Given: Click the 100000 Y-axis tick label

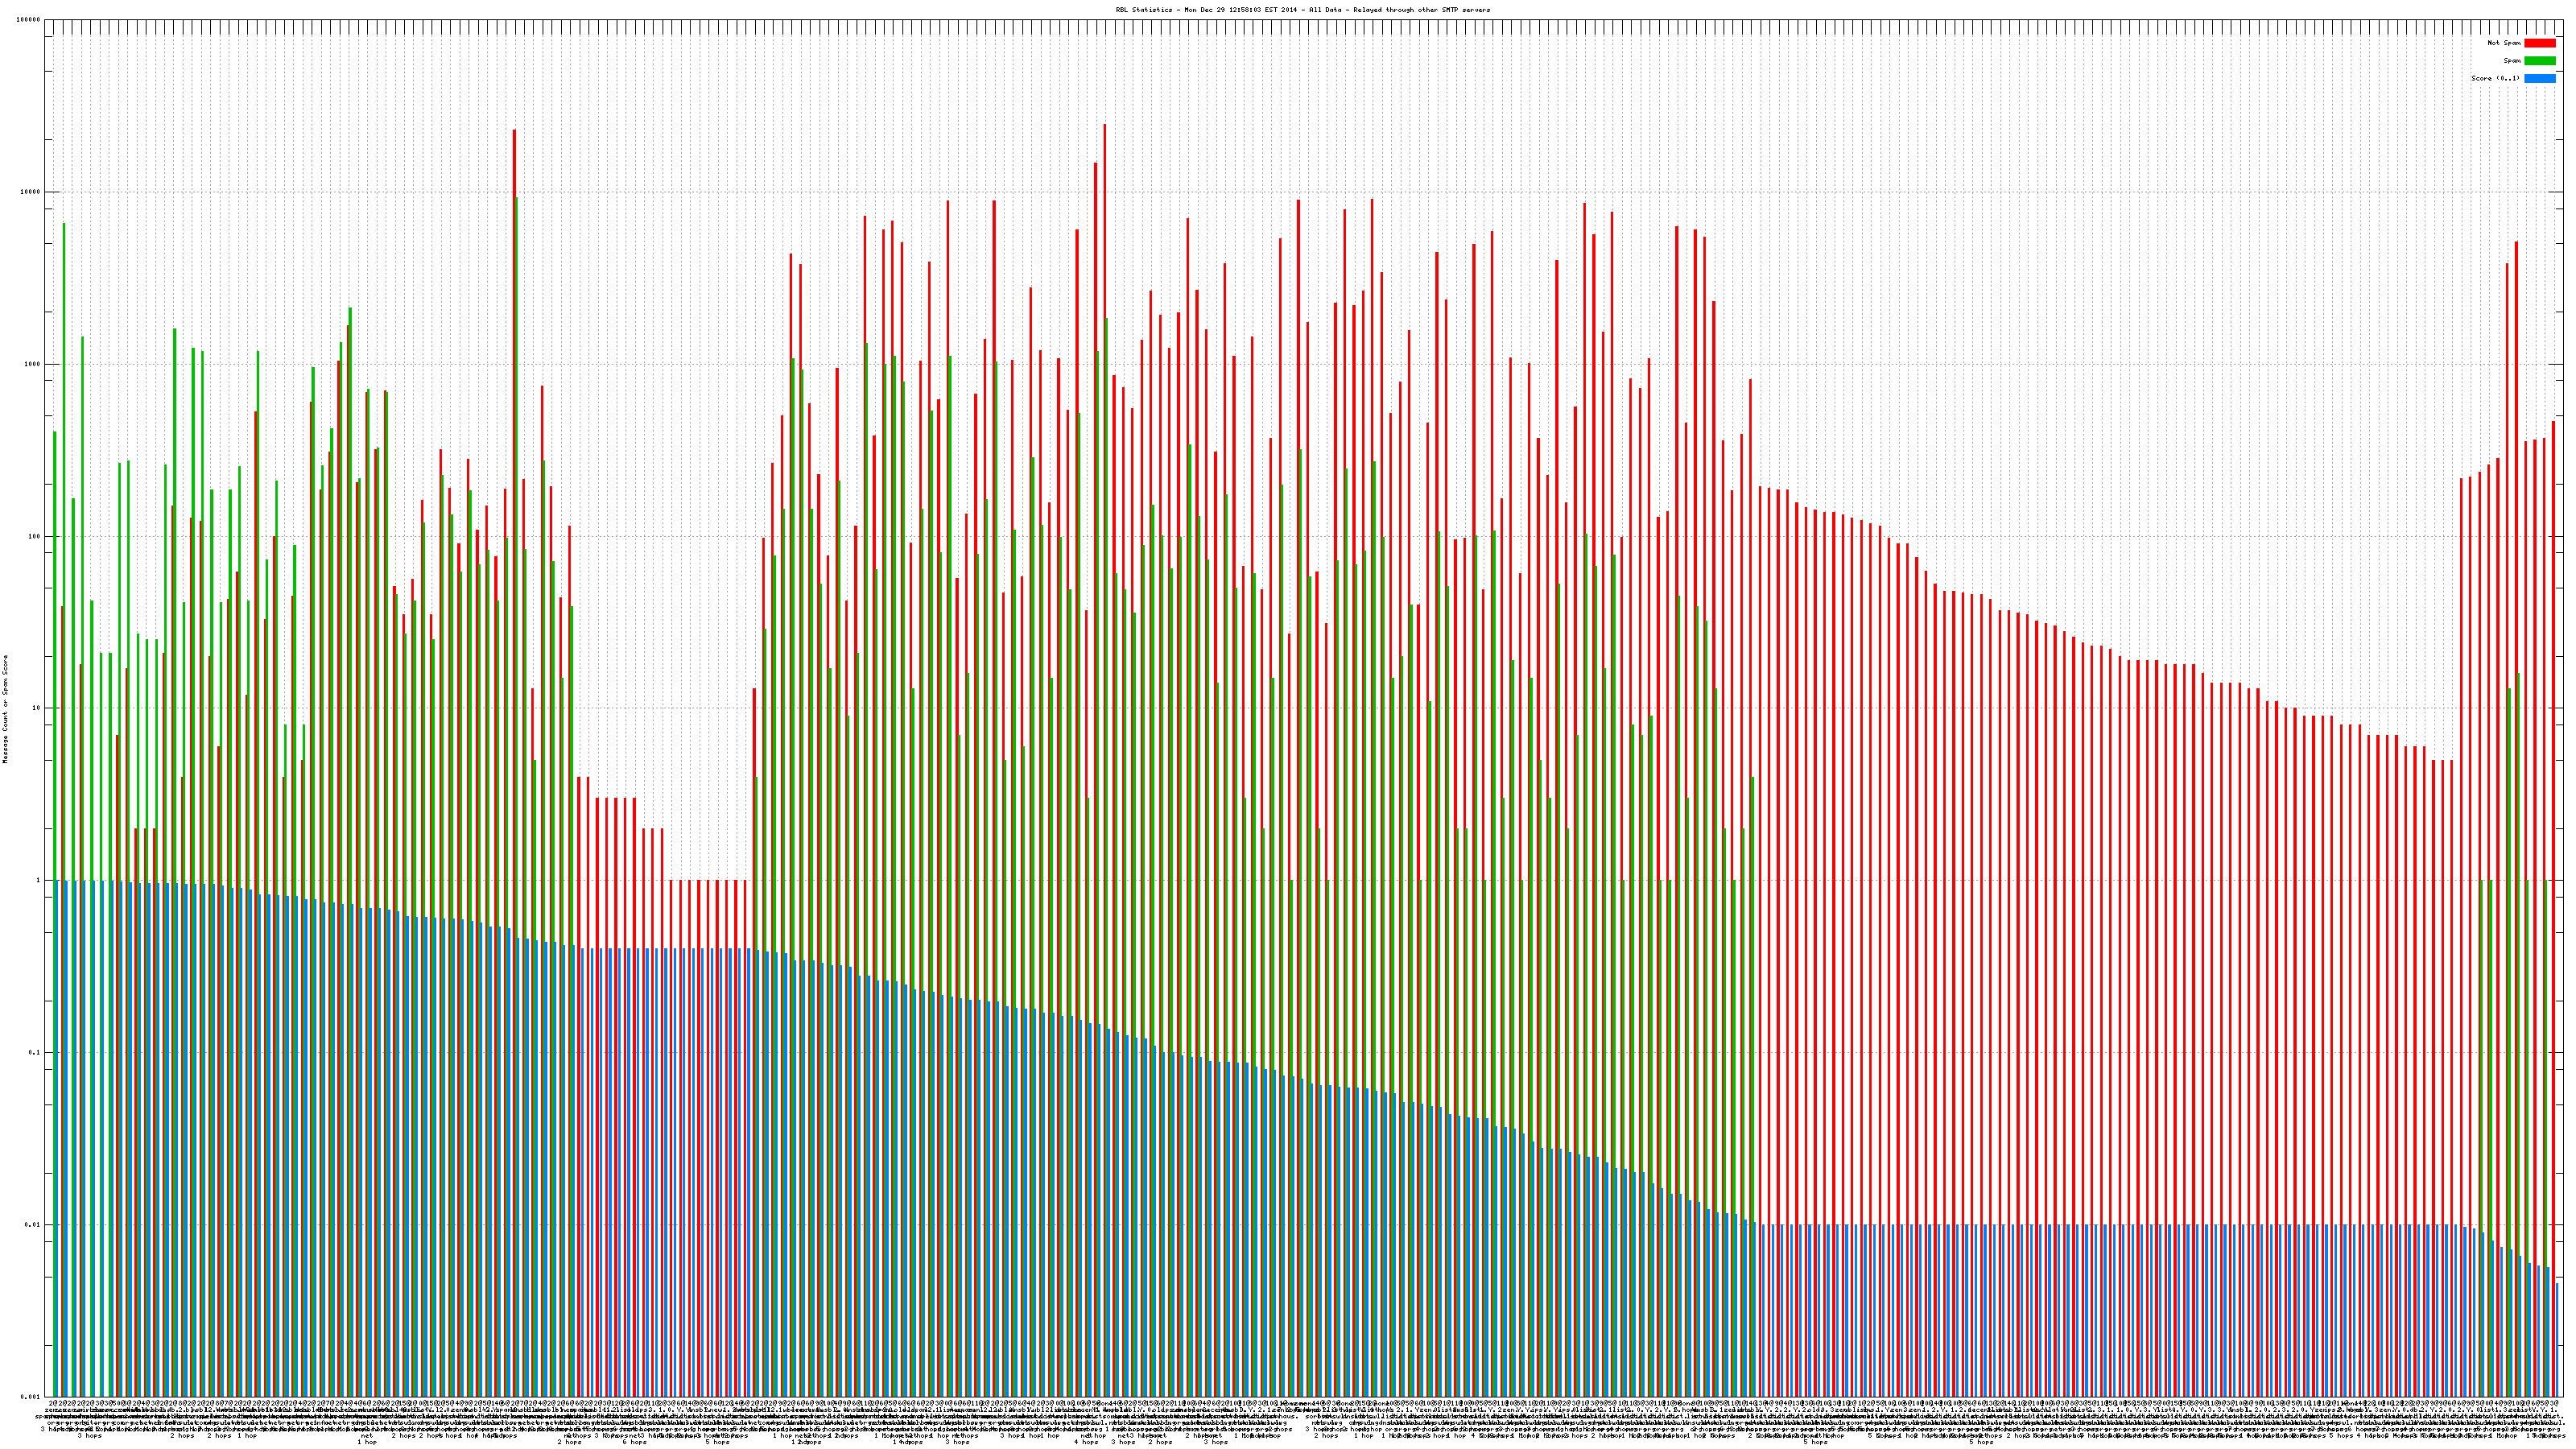Looking at the screenshot, I should 29,20.
